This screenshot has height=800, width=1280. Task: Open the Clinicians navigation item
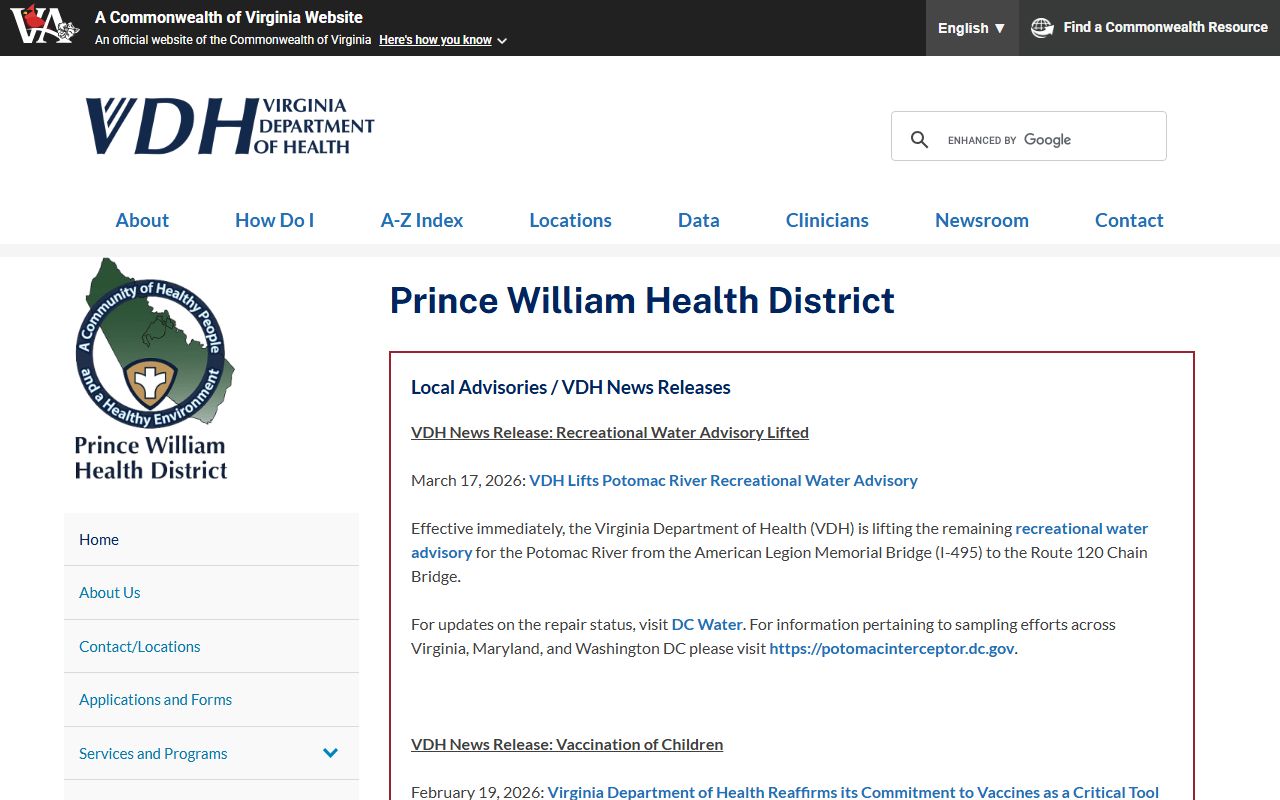(827, 220)
